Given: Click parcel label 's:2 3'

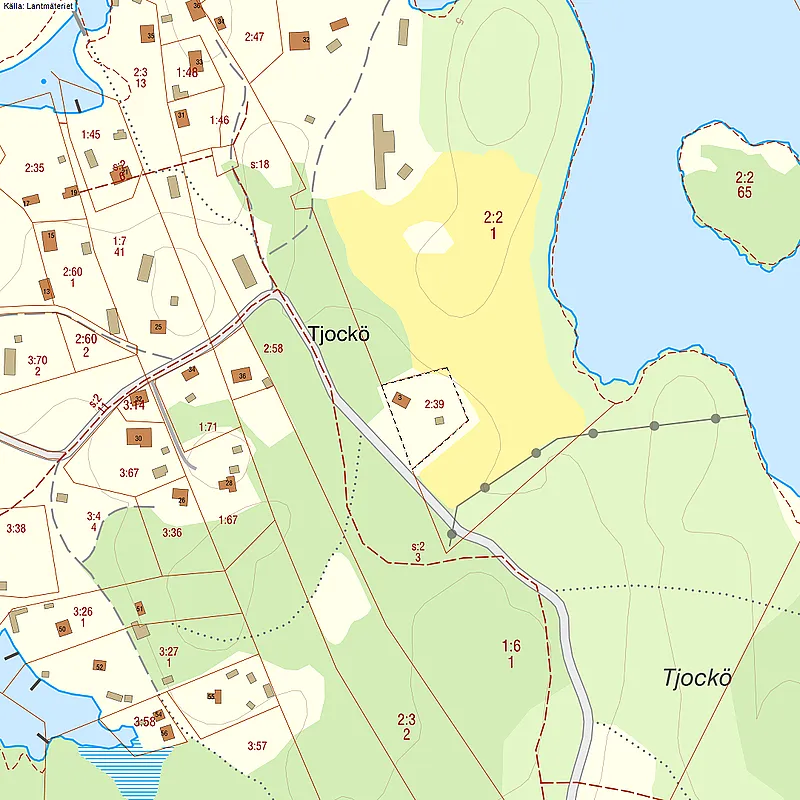Looking at the screenshot, I should (418, 553).
